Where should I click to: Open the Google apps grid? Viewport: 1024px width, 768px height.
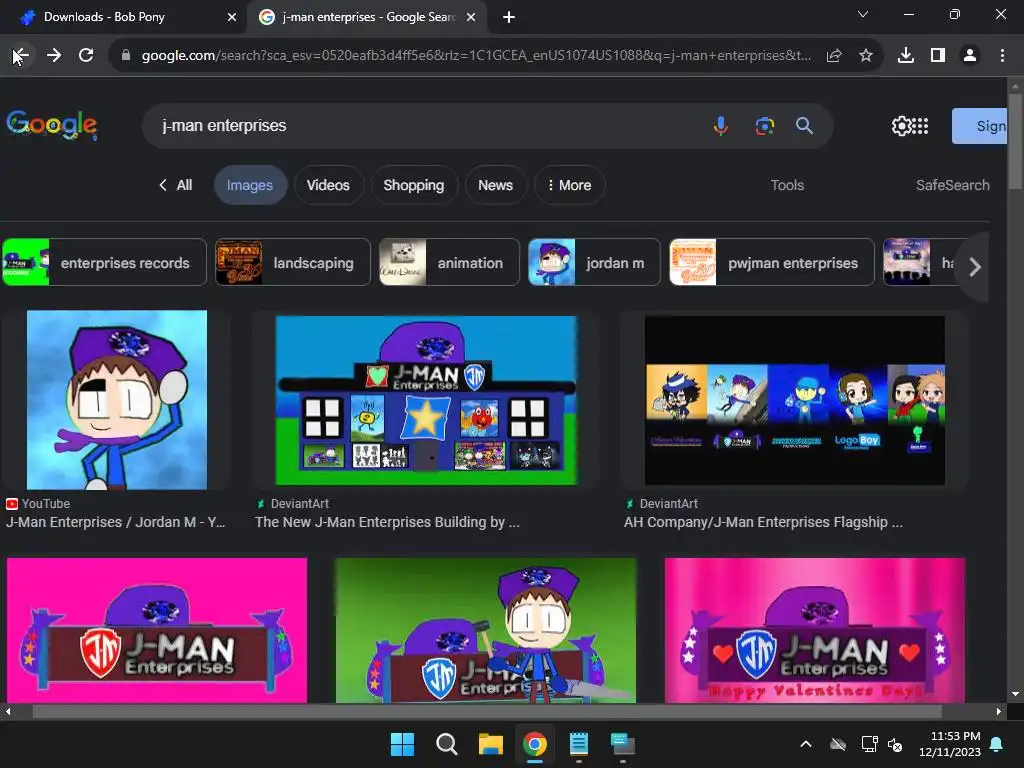click(x=920, y=126)
